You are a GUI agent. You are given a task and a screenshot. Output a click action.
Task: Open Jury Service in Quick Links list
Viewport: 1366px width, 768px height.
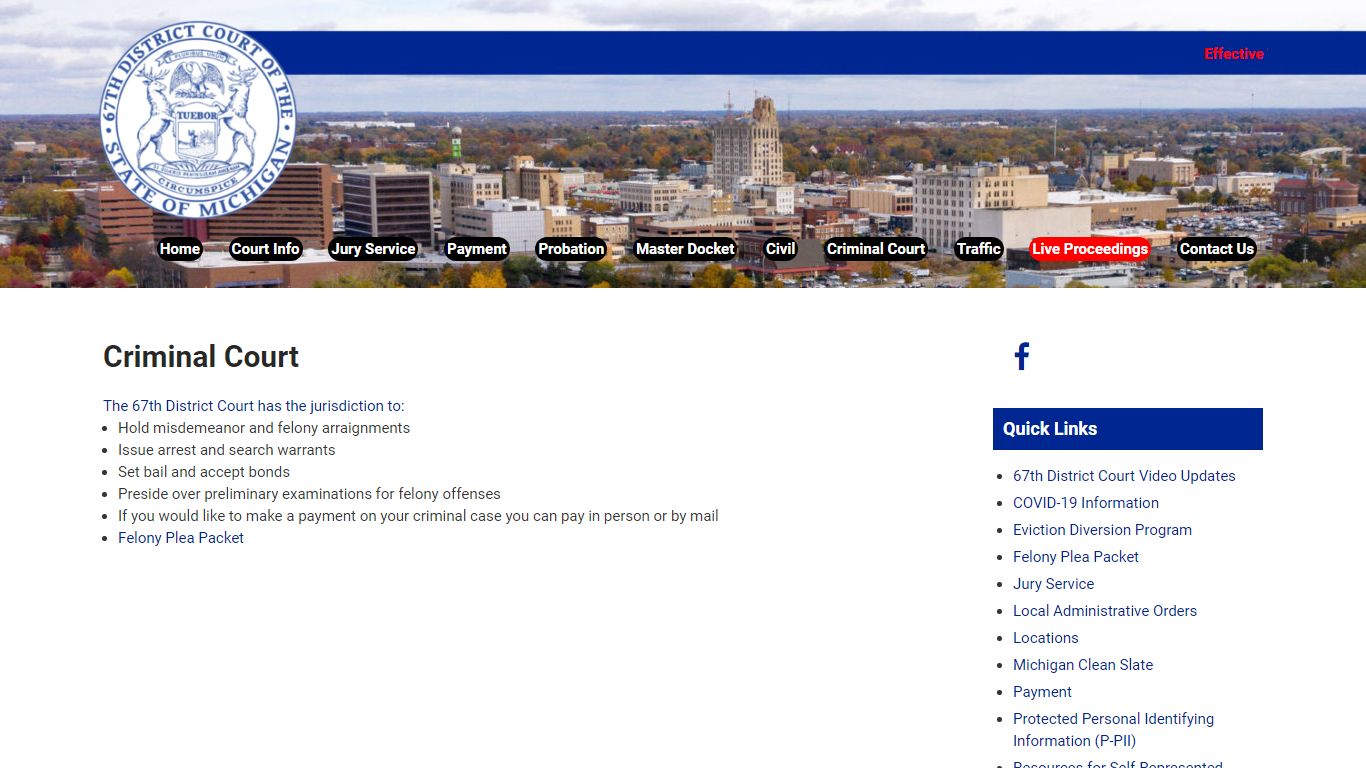(x=1053, y=584)
